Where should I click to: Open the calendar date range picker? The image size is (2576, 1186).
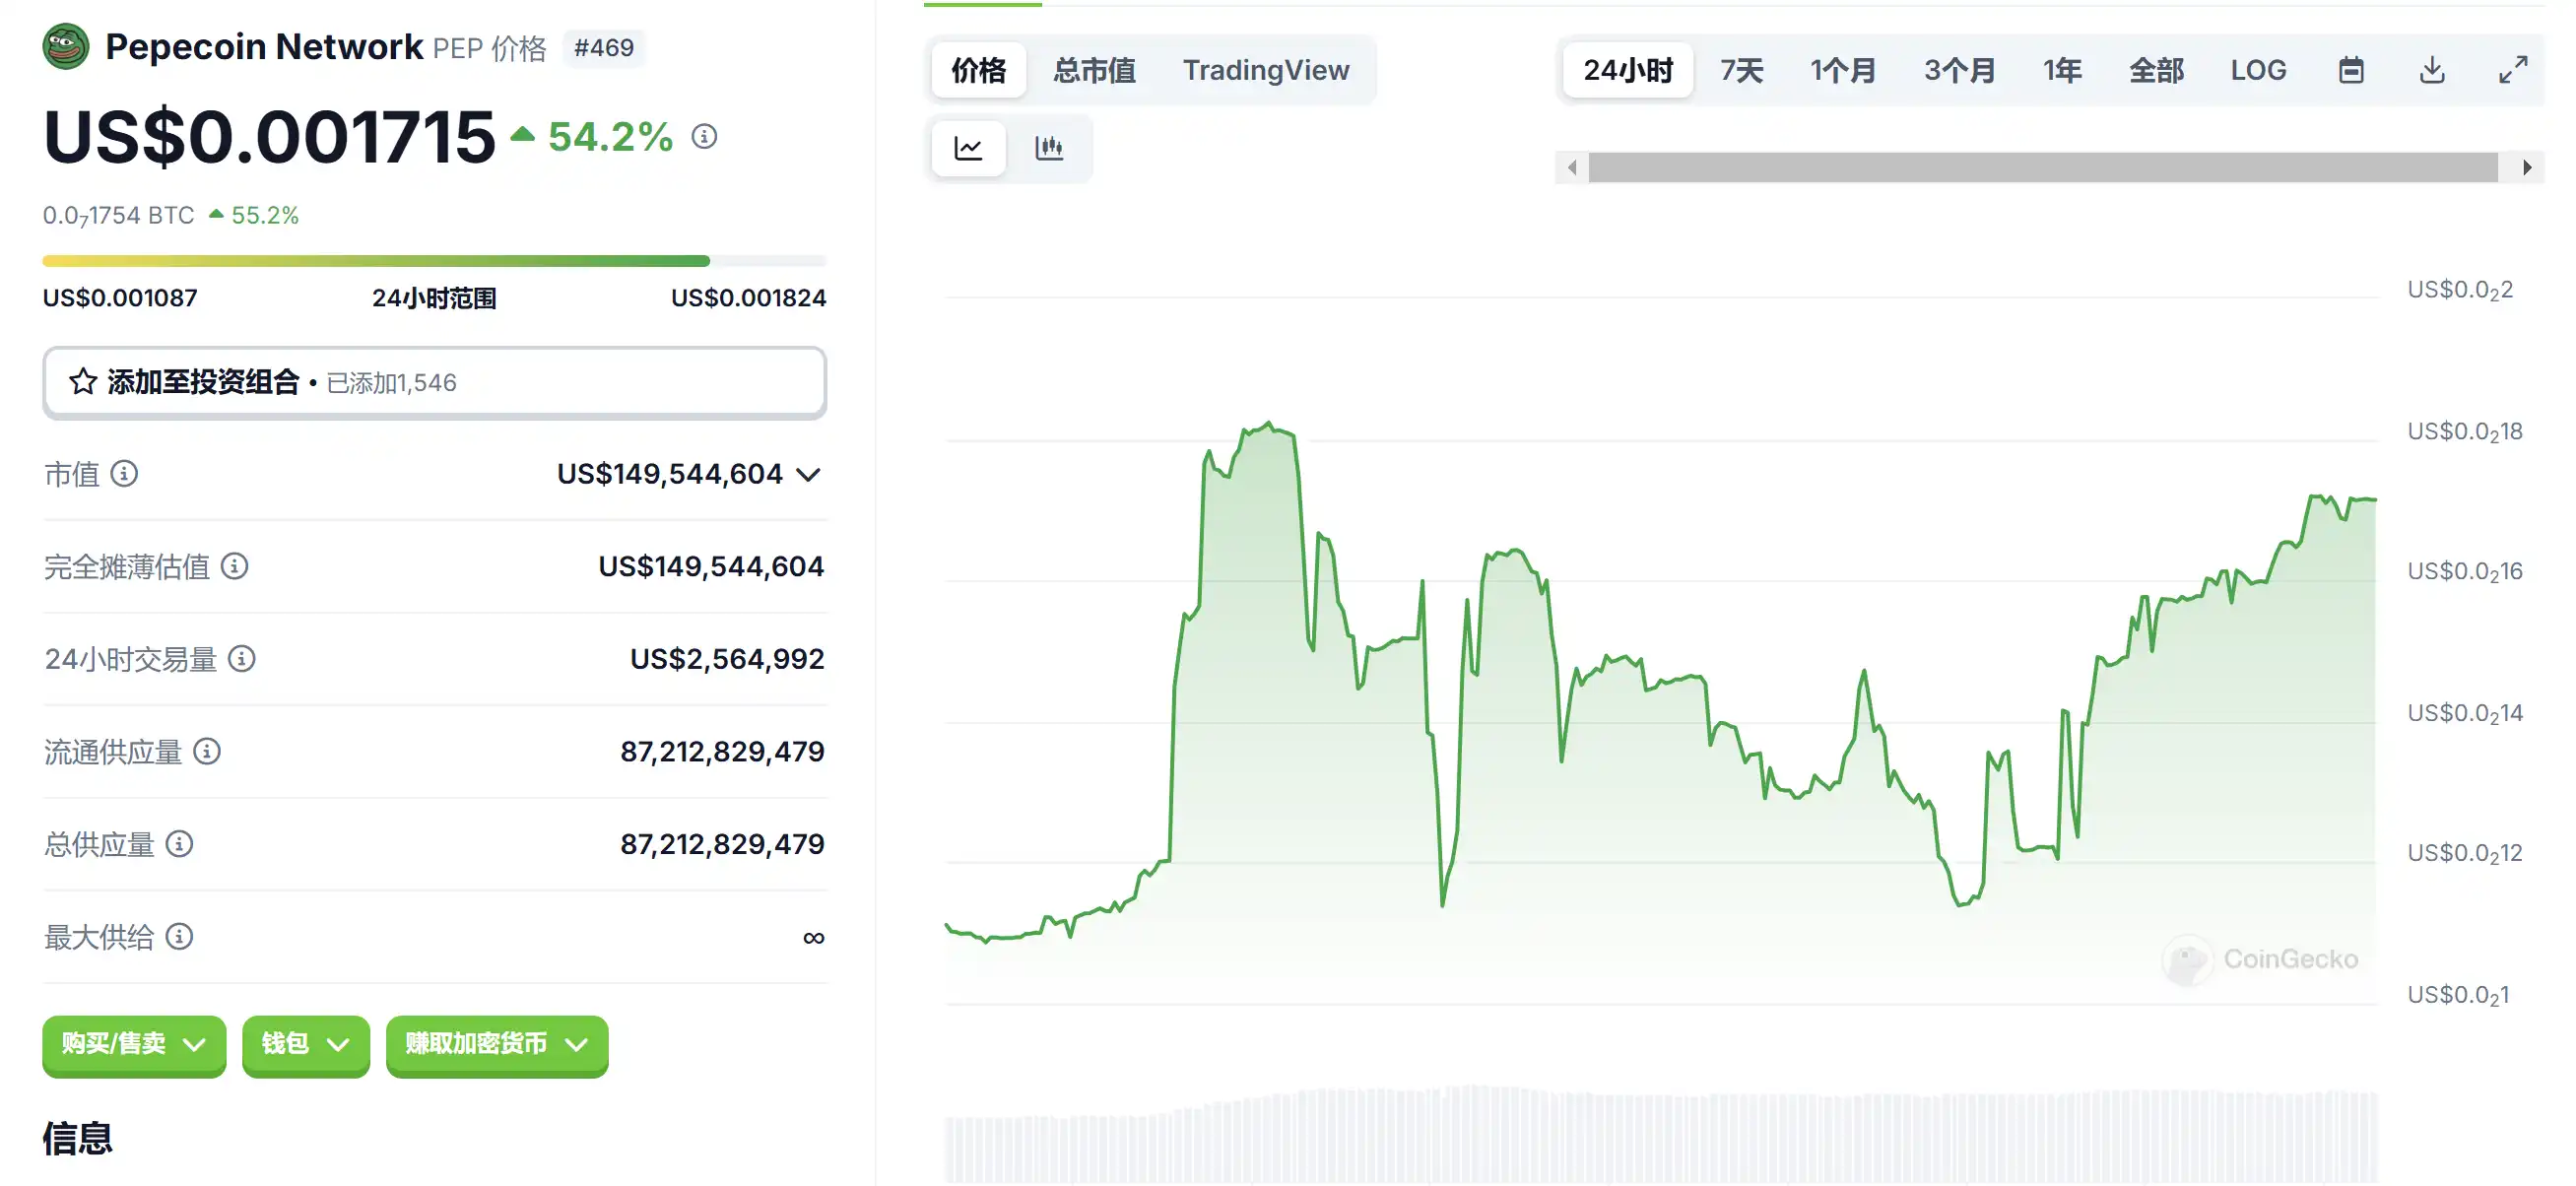click(2351, 70)
